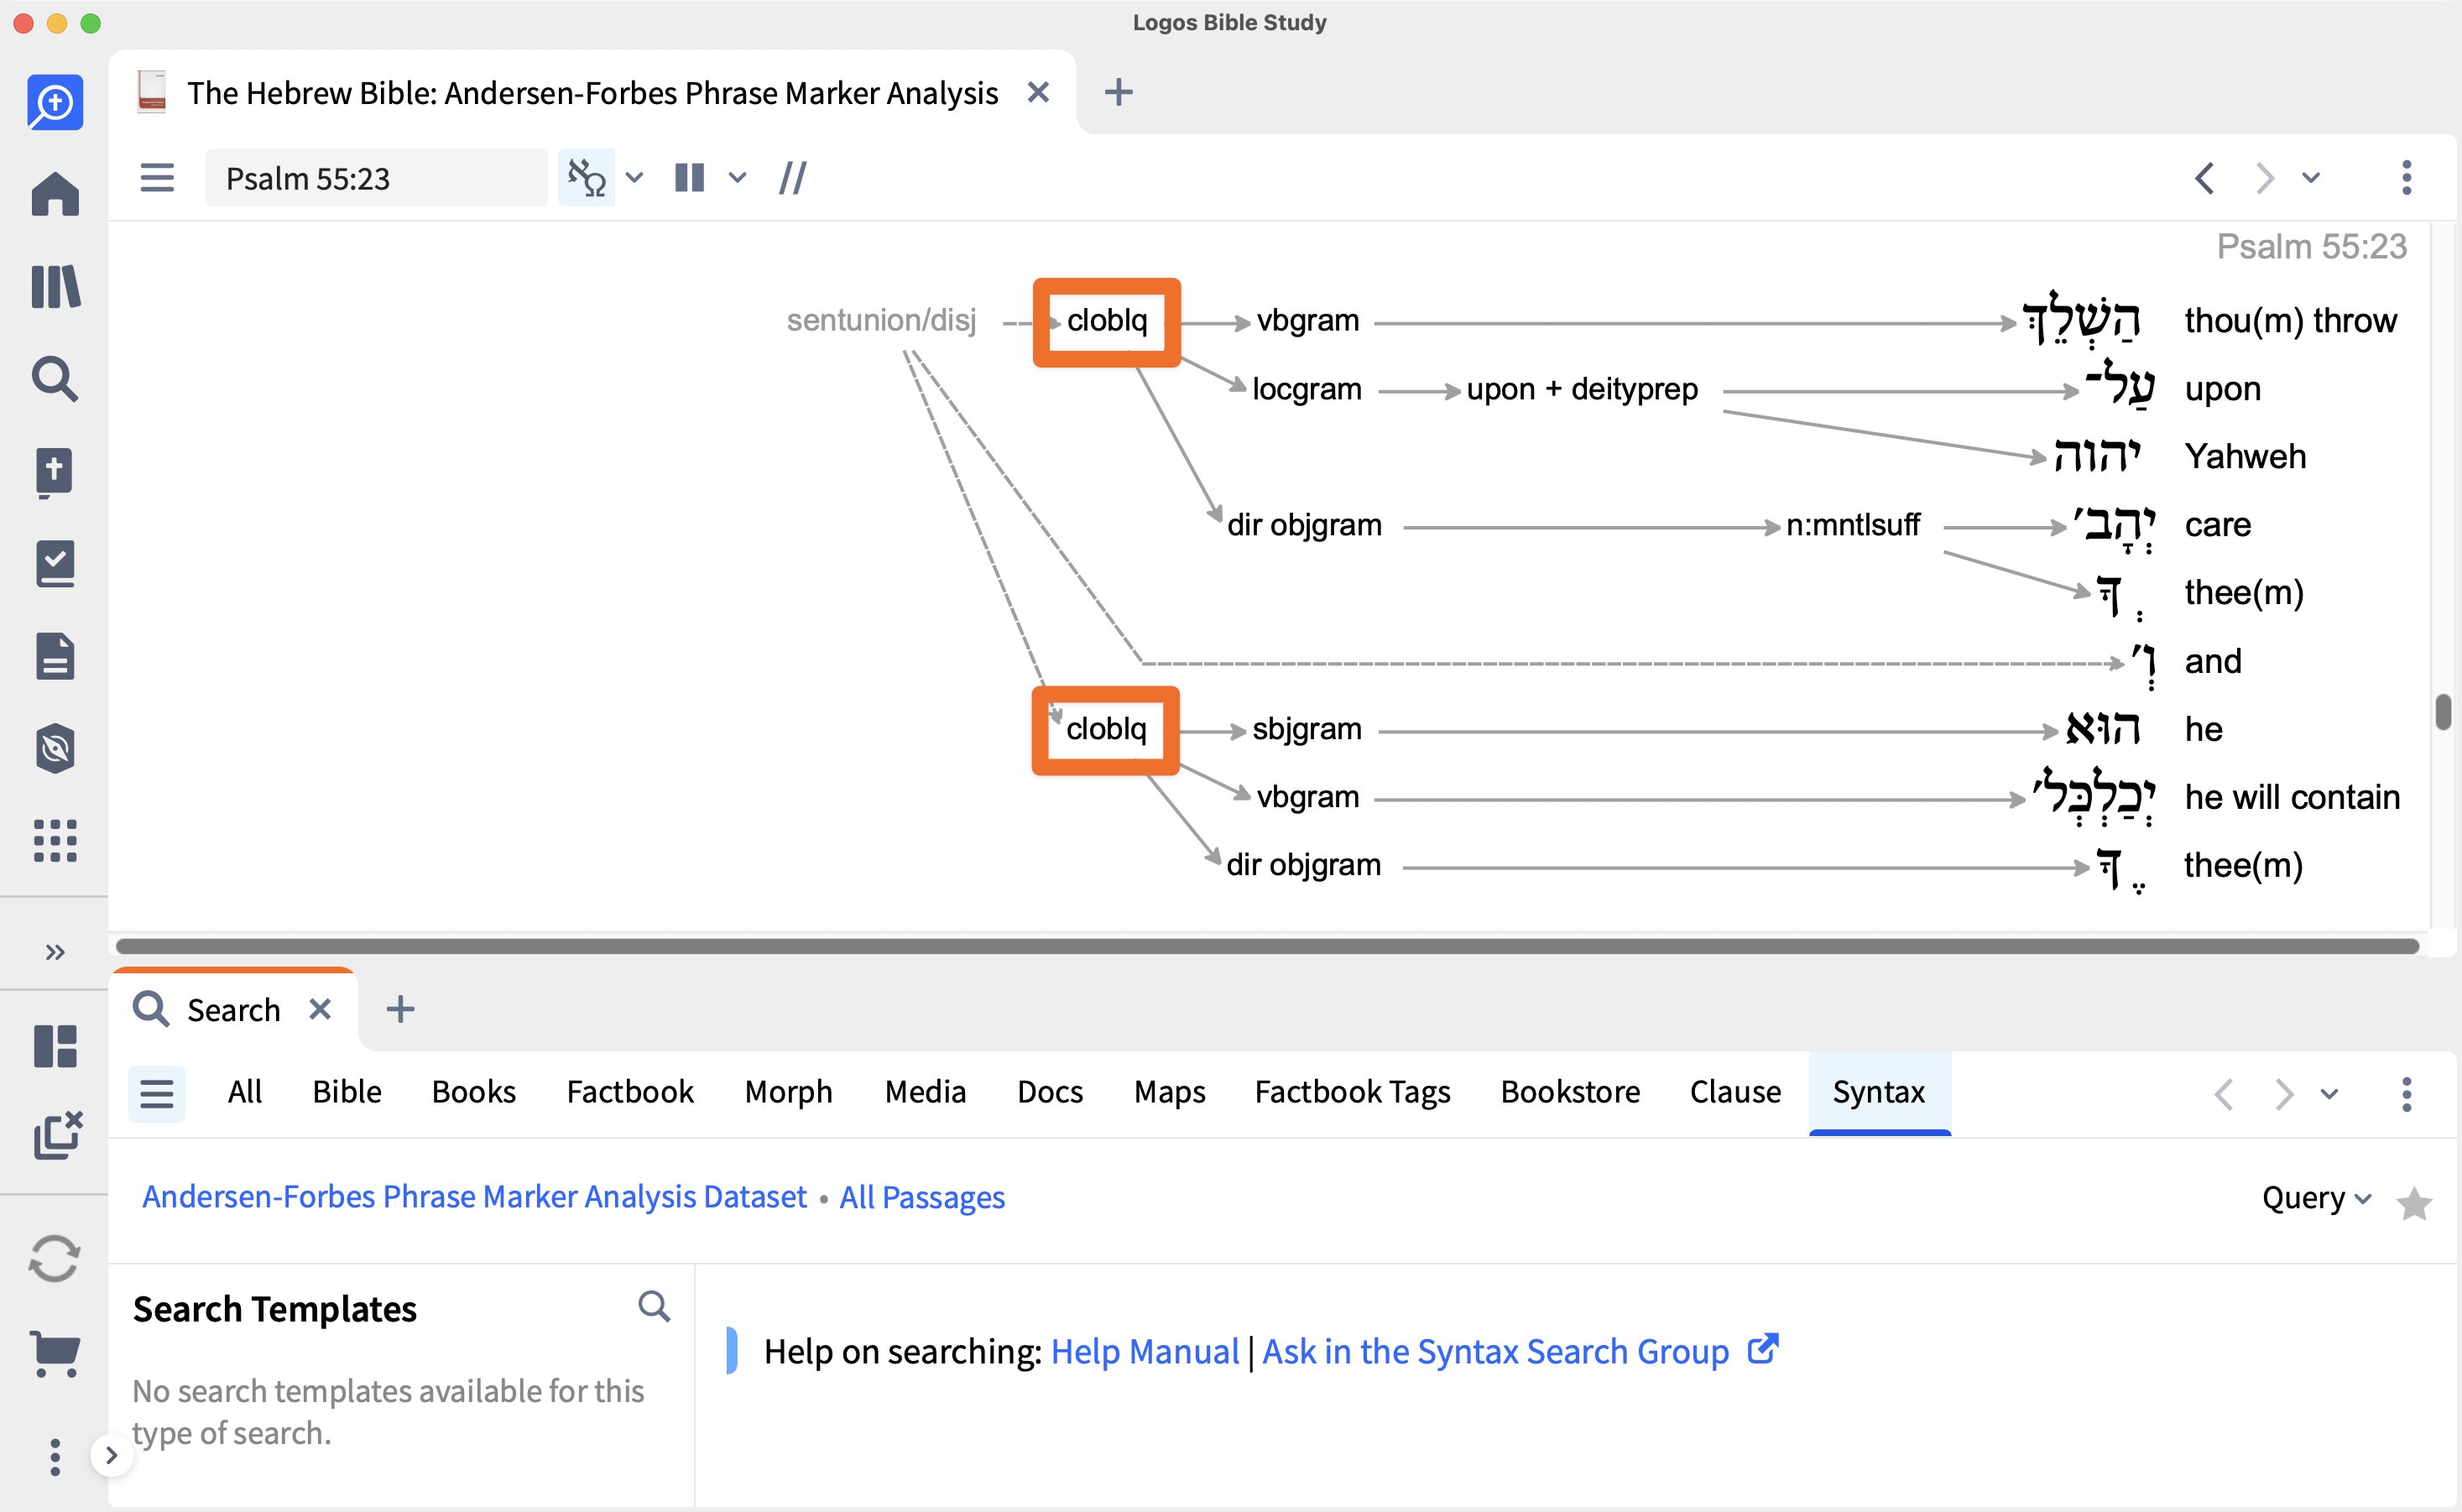Screen dimensions: 2462x1512
Task: Click the All Passages link
Action: point(922,1197)
